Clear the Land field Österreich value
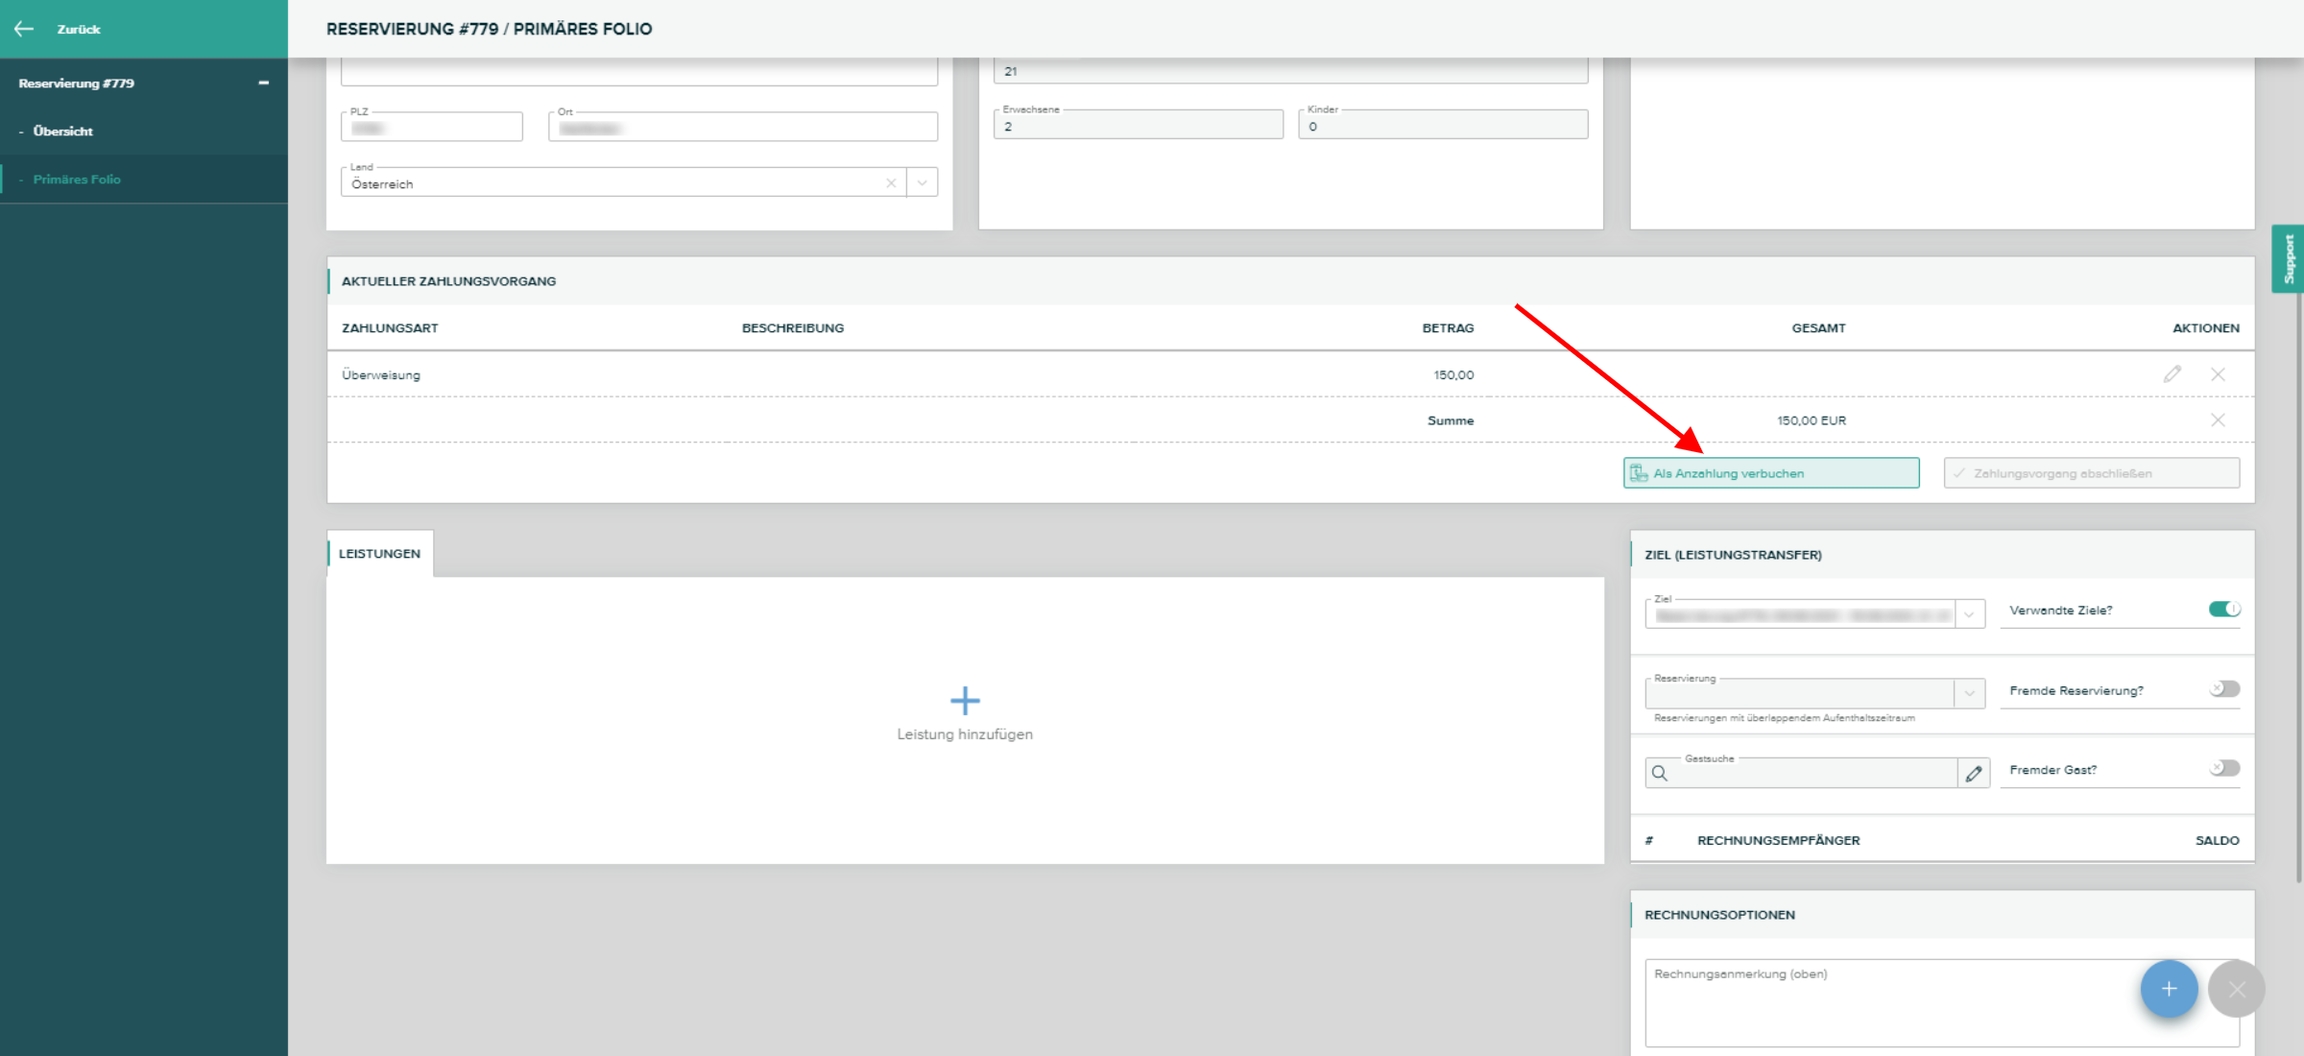 (890, 183)
